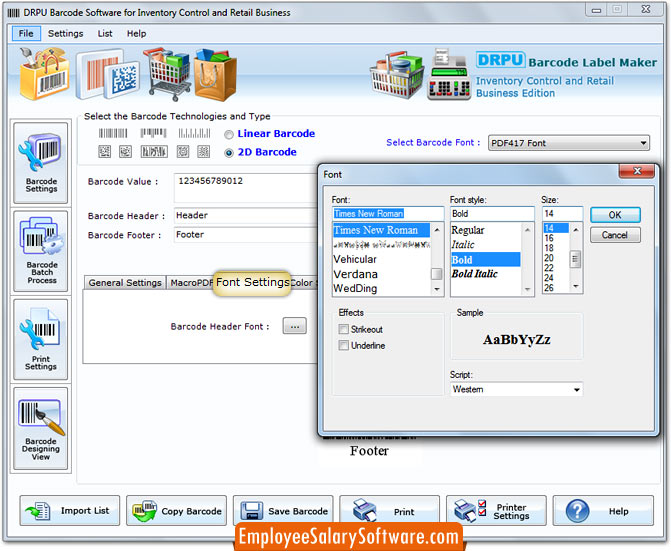The width and height of the screenshot is (671, 551).
Task: Open Print Settings sidebar icon
Action: (x=40, y=339)
